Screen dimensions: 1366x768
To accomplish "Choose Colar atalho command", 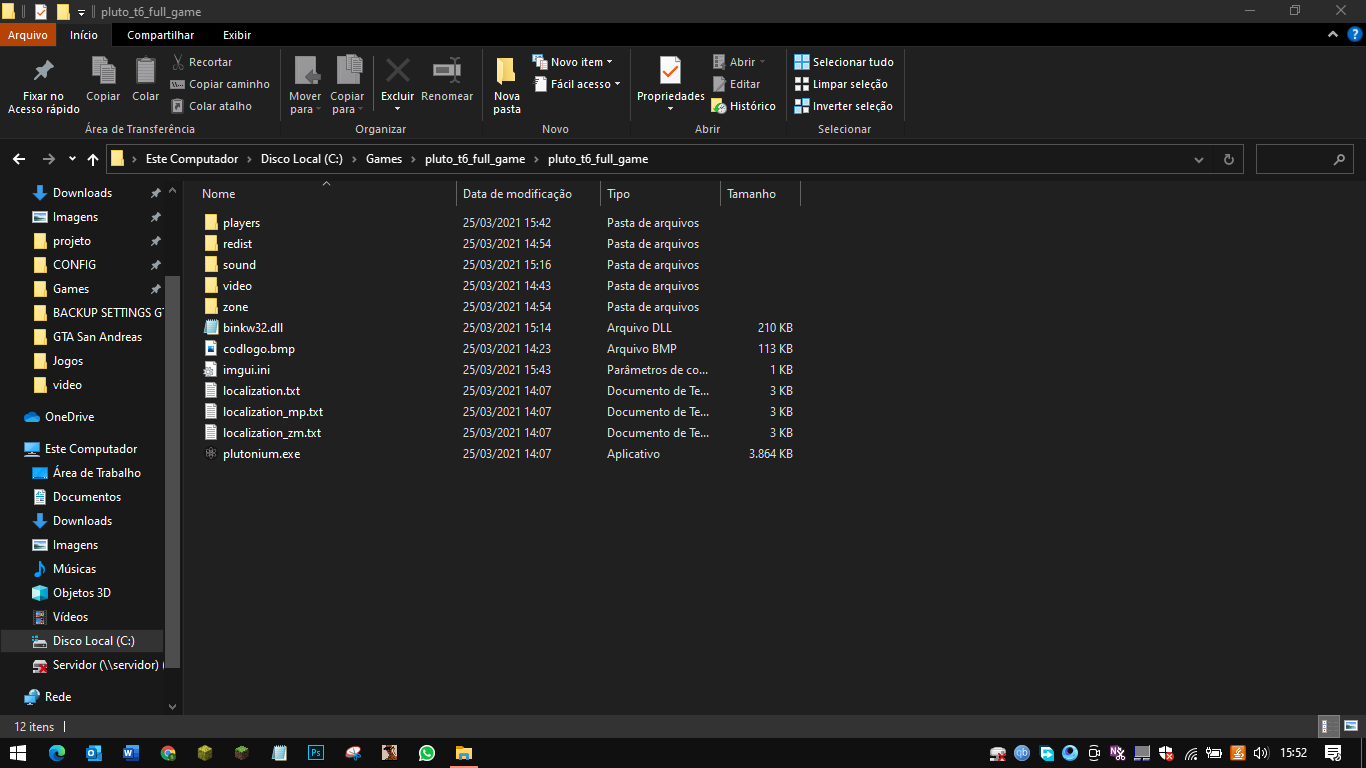I will pos(211,106).
